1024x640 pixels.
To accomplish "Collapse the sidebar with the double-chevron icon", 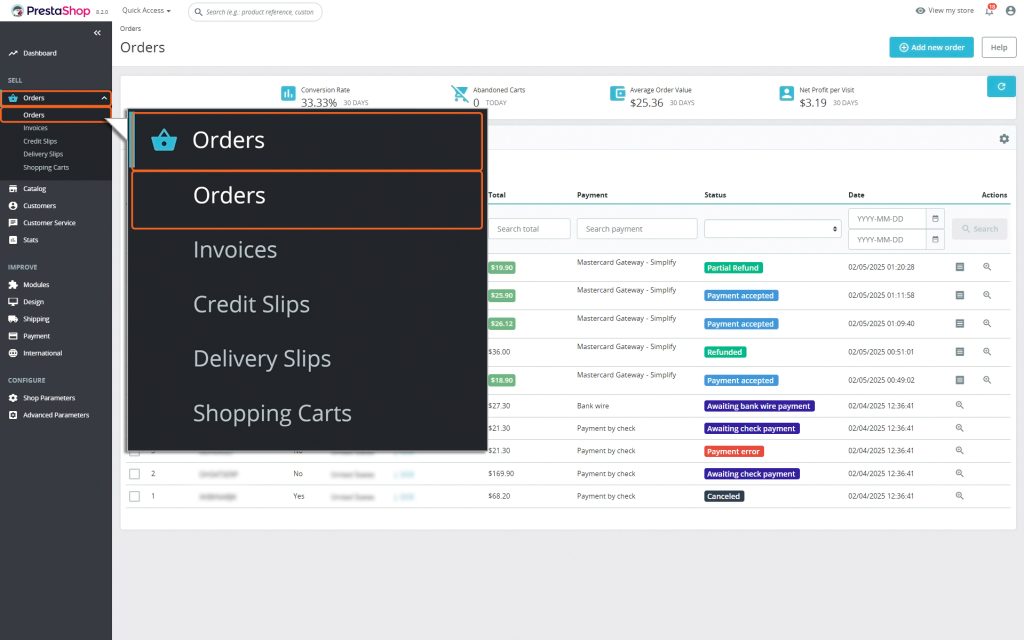I will pos(97,33).
